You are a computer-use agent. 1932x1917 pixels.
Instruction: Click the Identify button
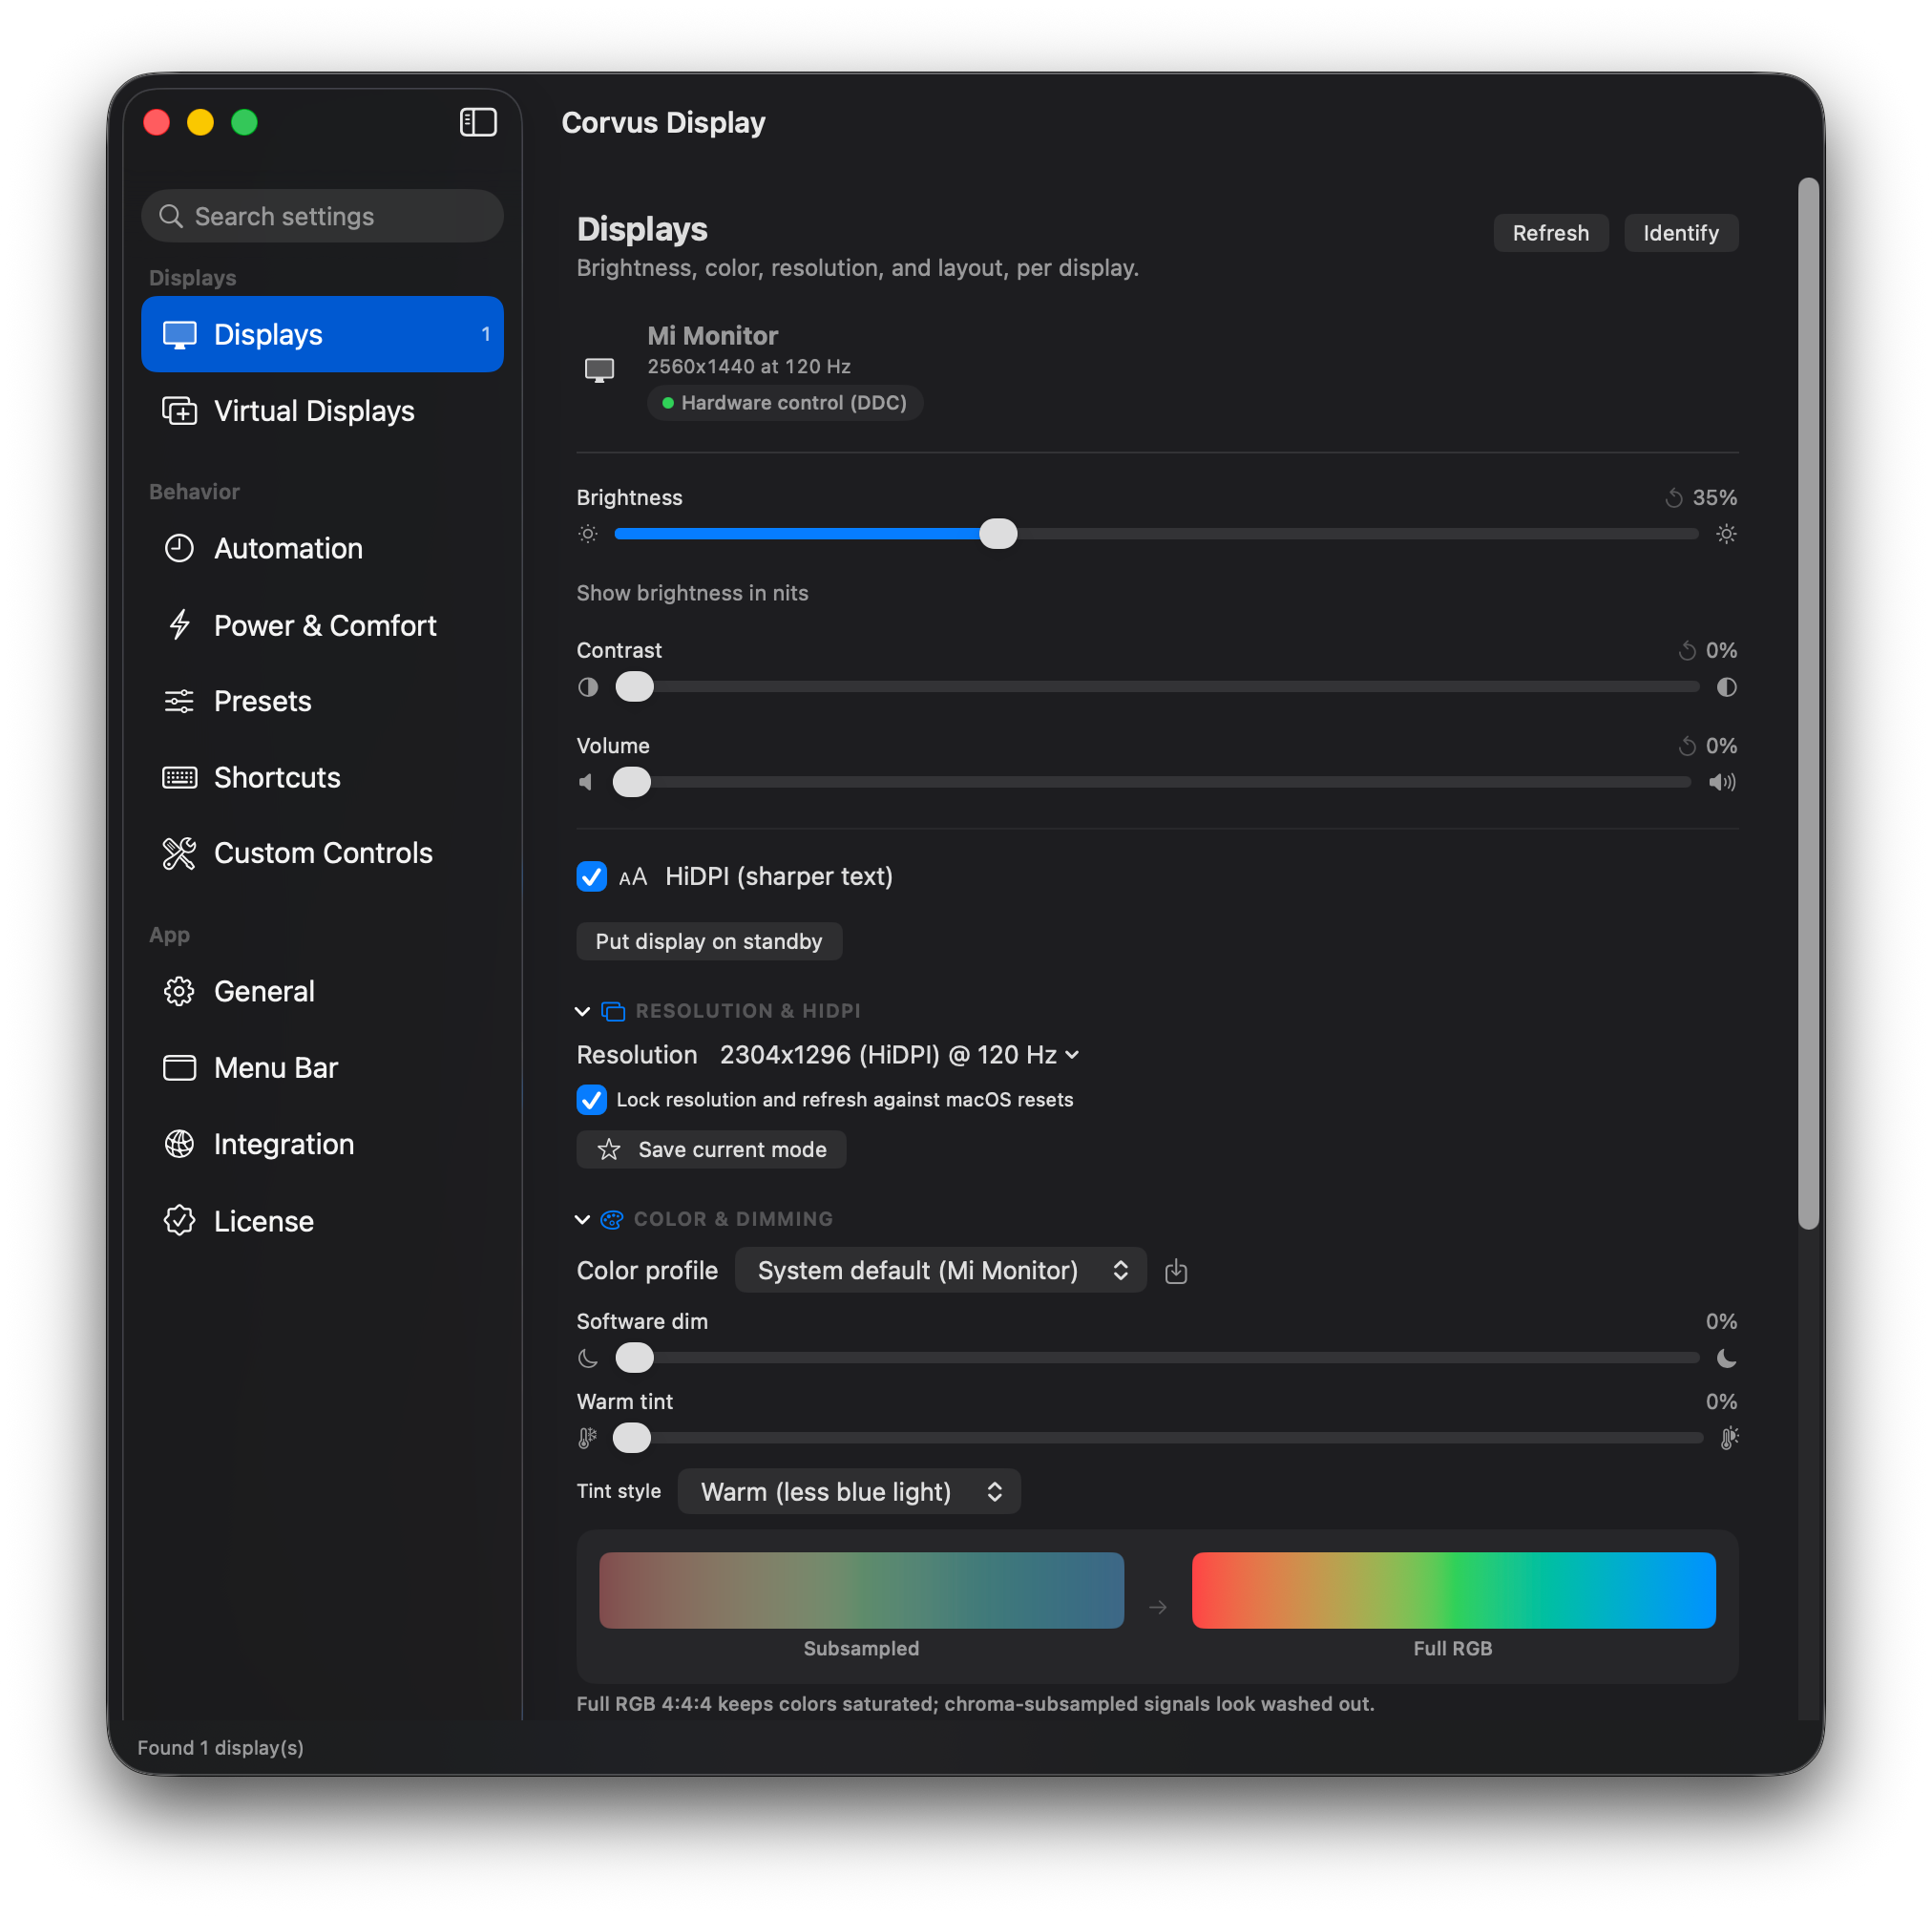[1680, 233]
